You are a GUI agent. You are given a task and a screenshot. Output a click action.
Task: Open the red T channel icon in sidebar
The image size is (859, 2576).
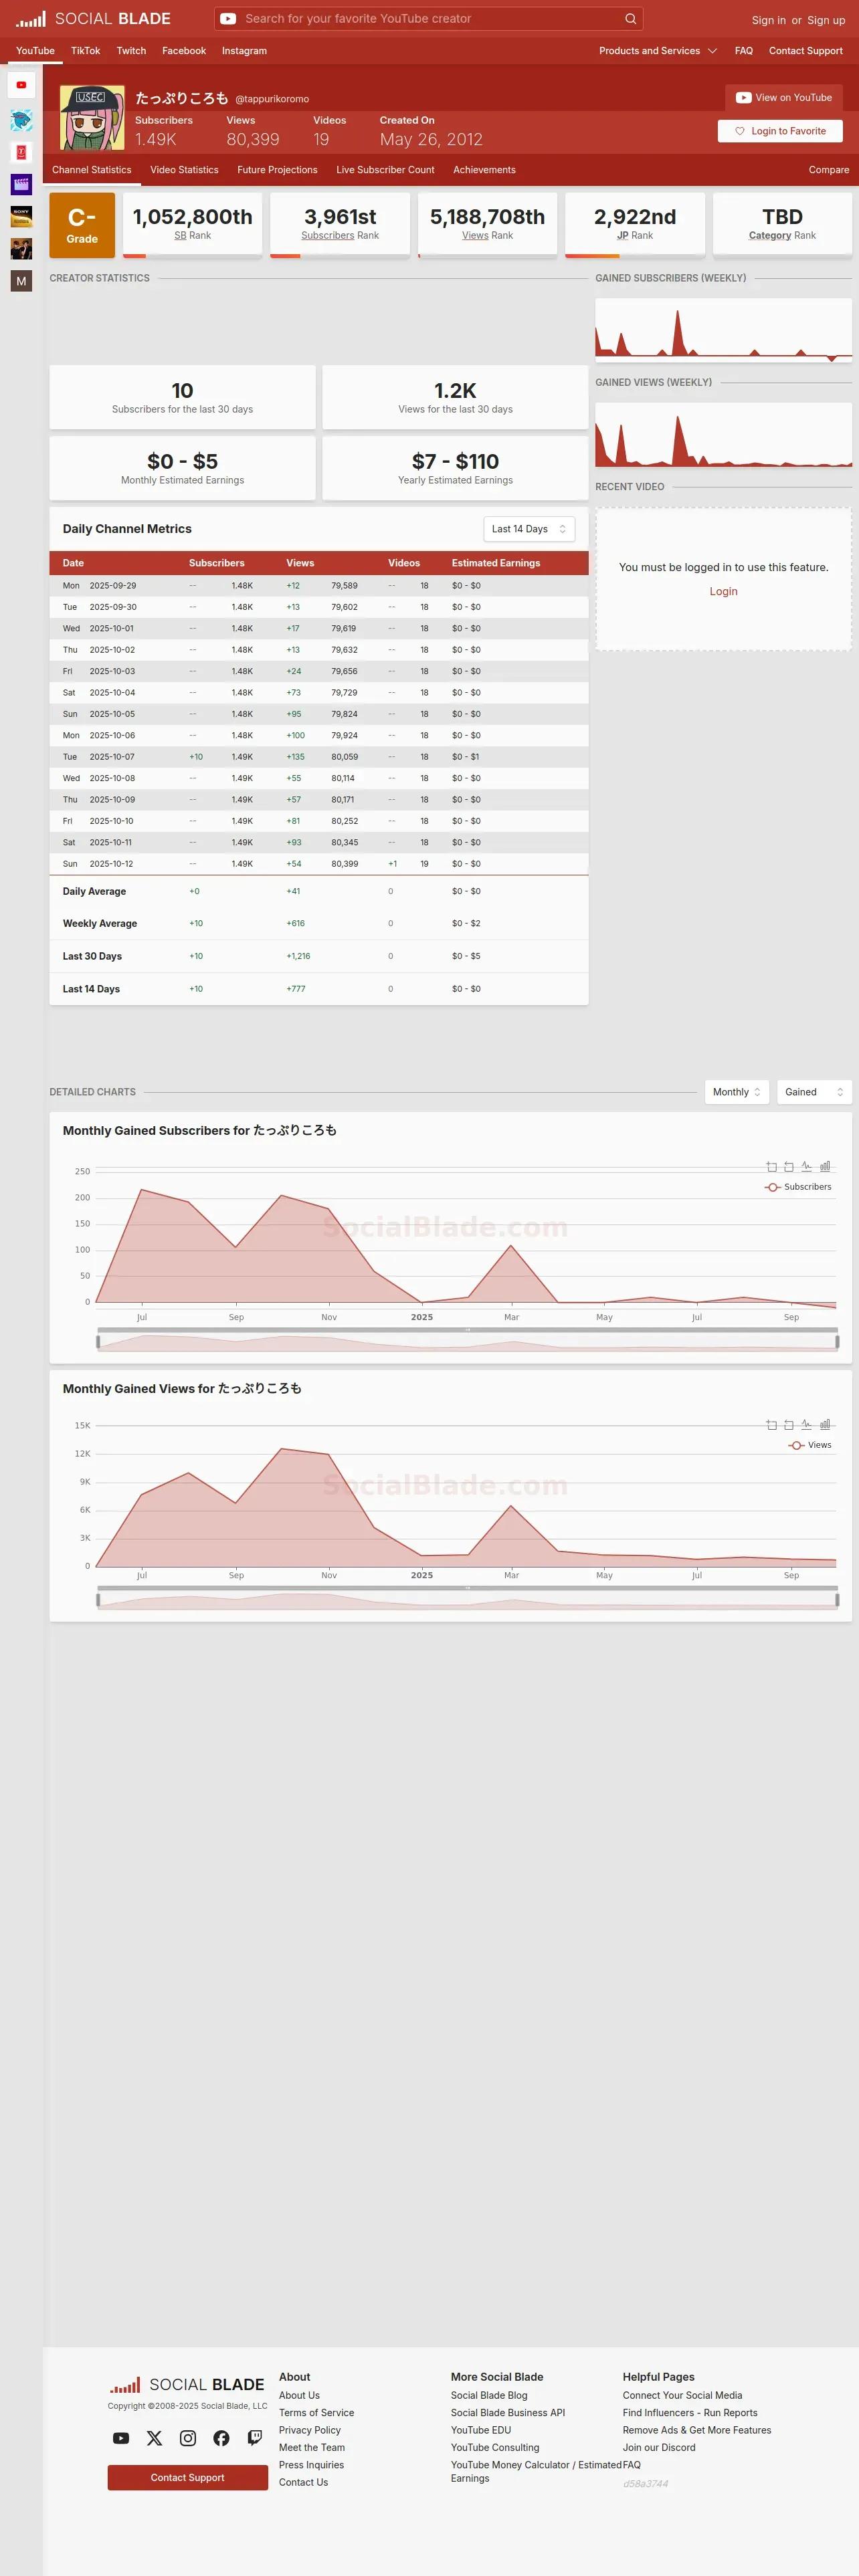21,152
